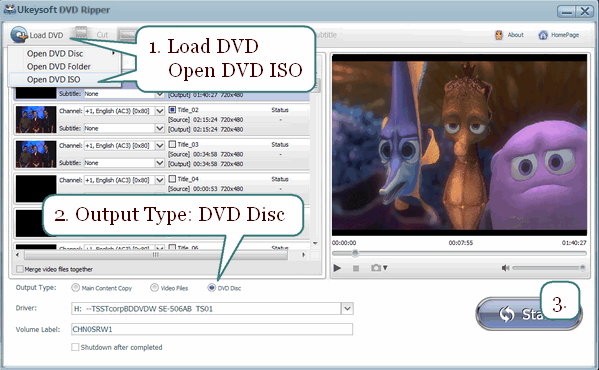
Task: Click the Start conversion button
Action: (529, 313)
